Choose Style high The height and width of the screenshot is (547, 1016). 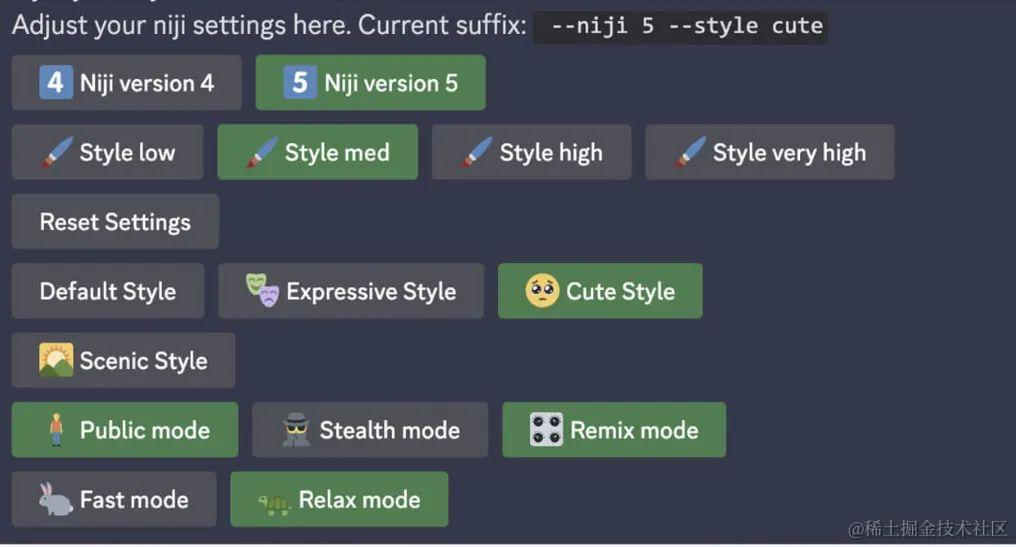(x=531, y=152)
